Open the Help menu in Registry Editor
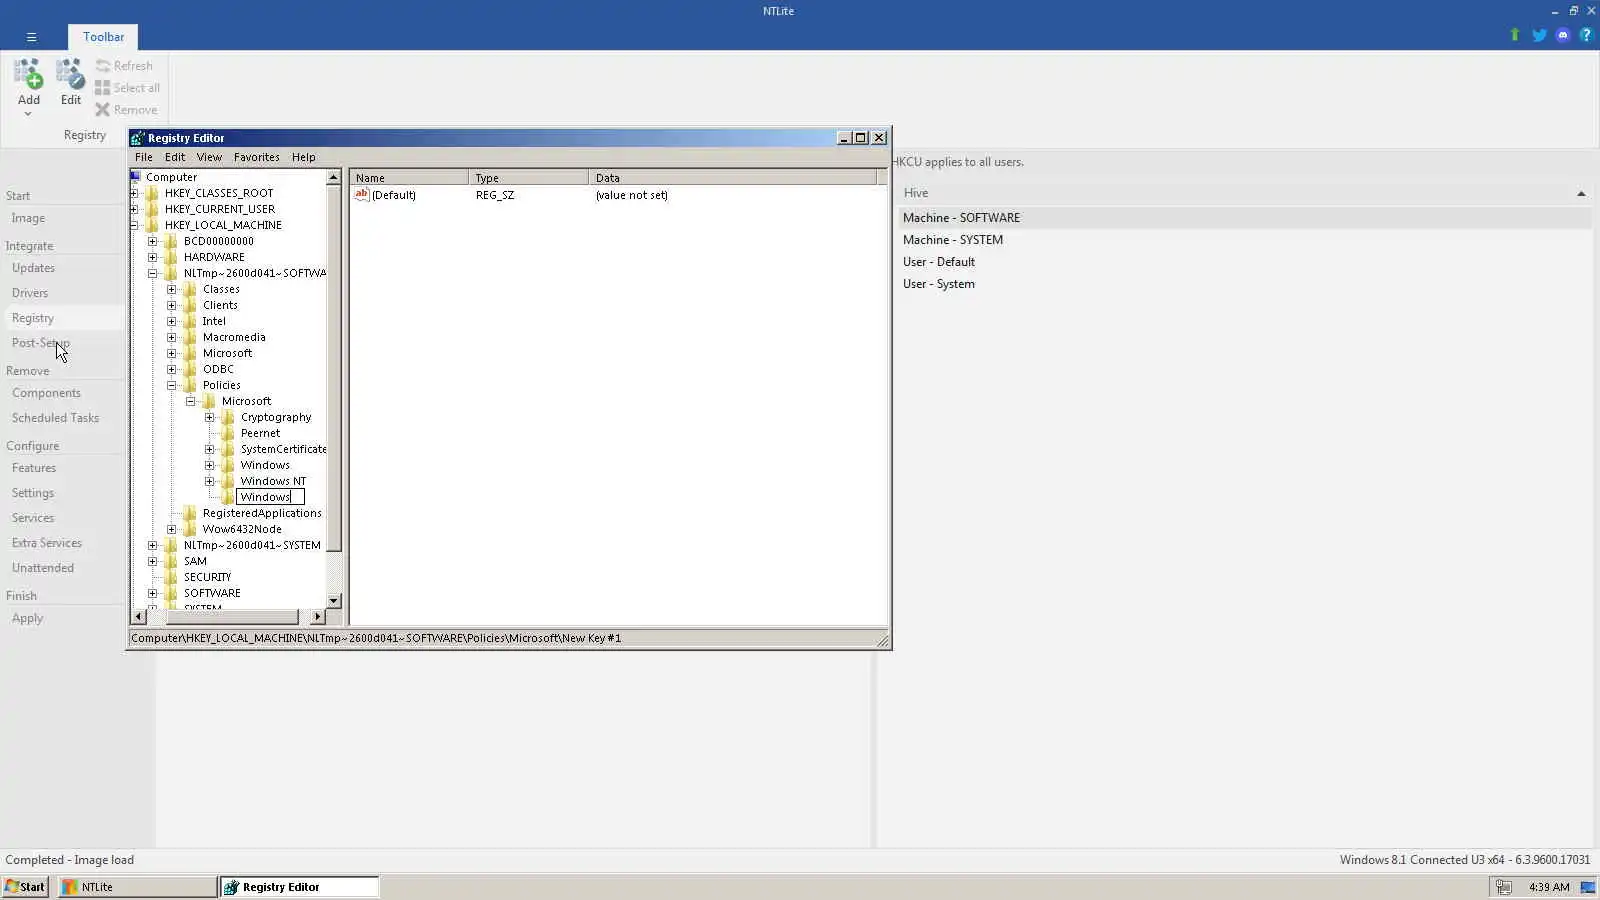Image resolution: width=1600 pixels, height=900 pixels. pyautogui.click(x=304, y=157)
